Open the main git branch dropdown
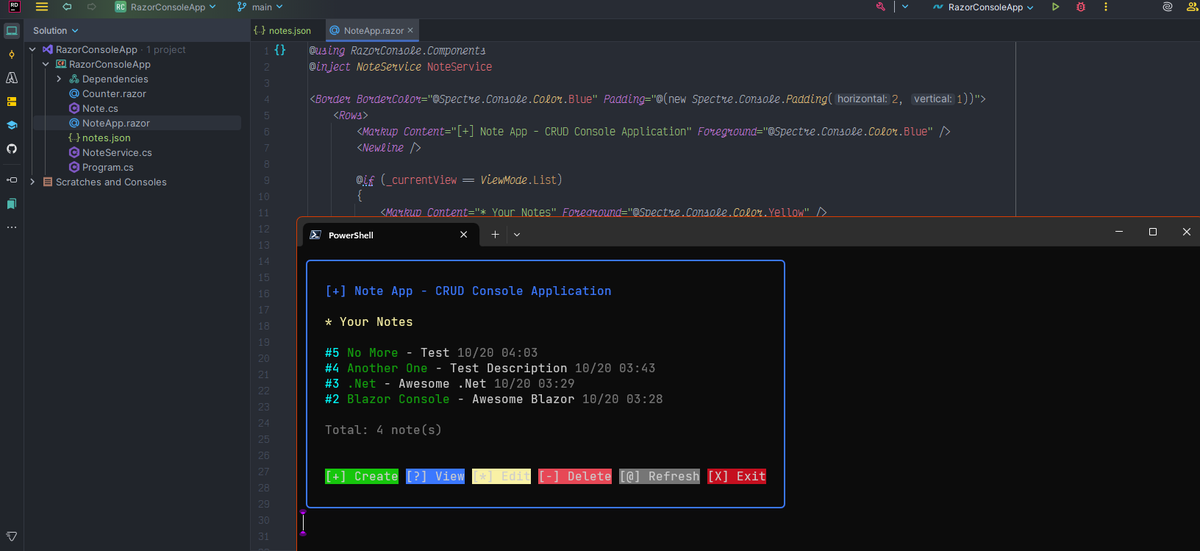The height and width of the screenshot is (551, 1200). [261, 7]
